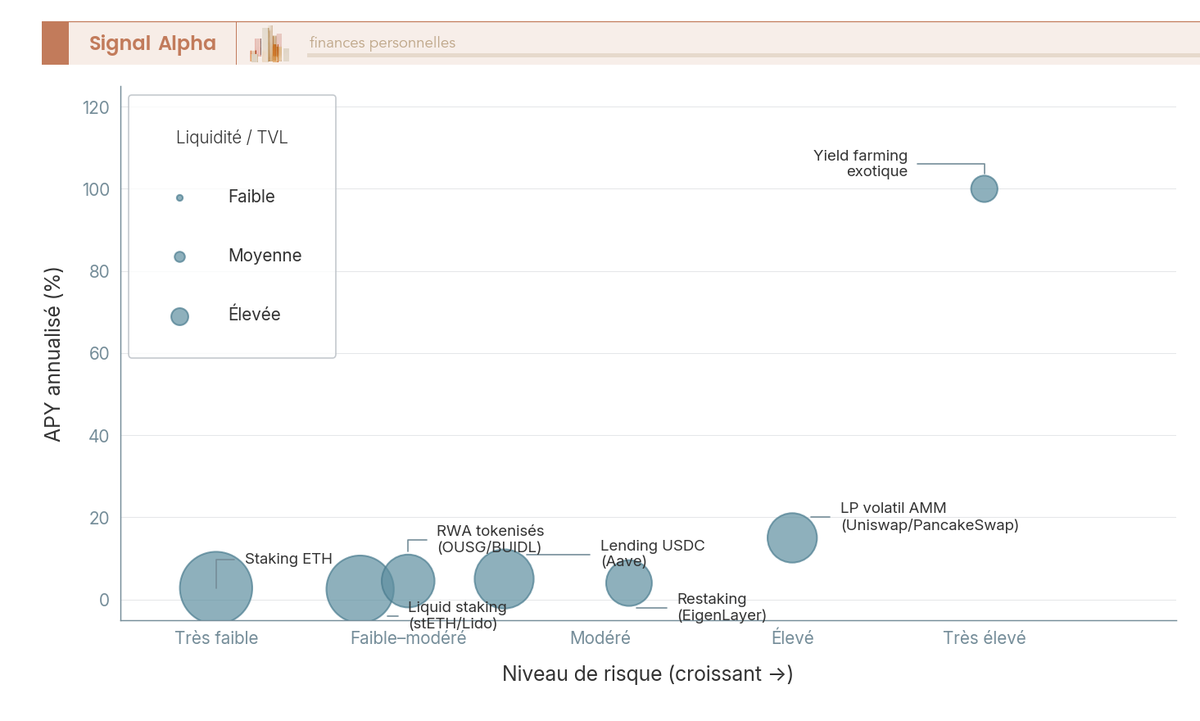Click the Faible legend marker
Image resolution: width=1200 pixels, height=721 pixels.
click(180, 198)
